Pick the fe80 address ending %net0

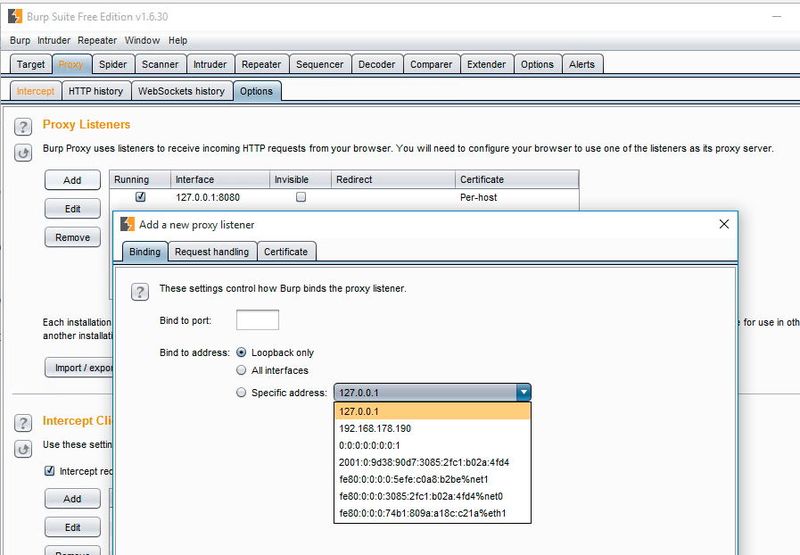point(433,496)
